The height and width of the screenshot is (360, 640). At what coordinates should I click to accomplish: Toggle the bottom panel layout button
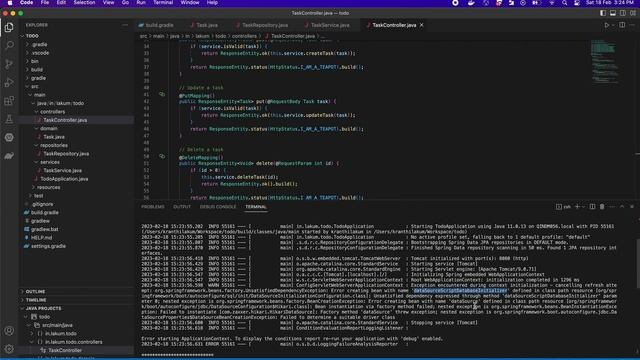pos(613,13)
